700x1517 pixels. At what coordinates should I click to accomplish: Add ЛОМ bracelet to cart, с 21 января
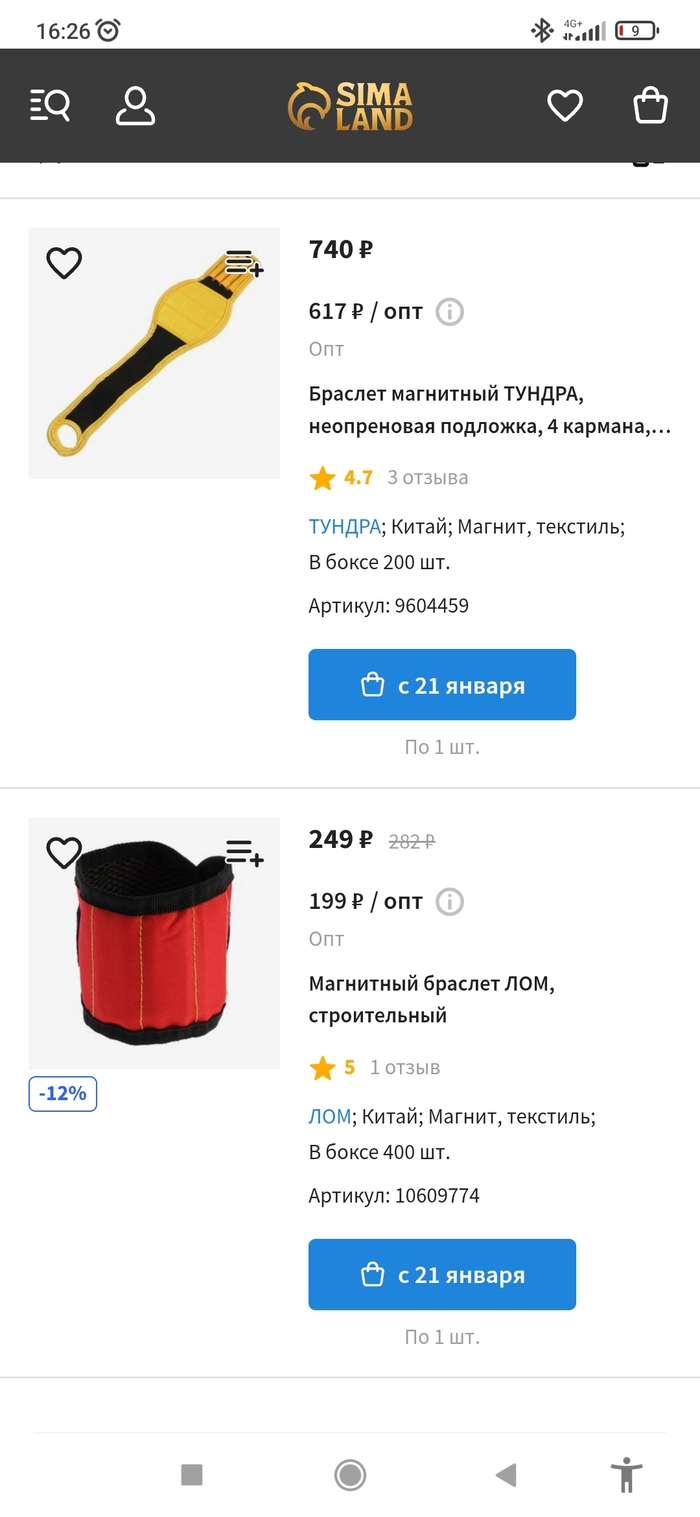point(442,1274)
